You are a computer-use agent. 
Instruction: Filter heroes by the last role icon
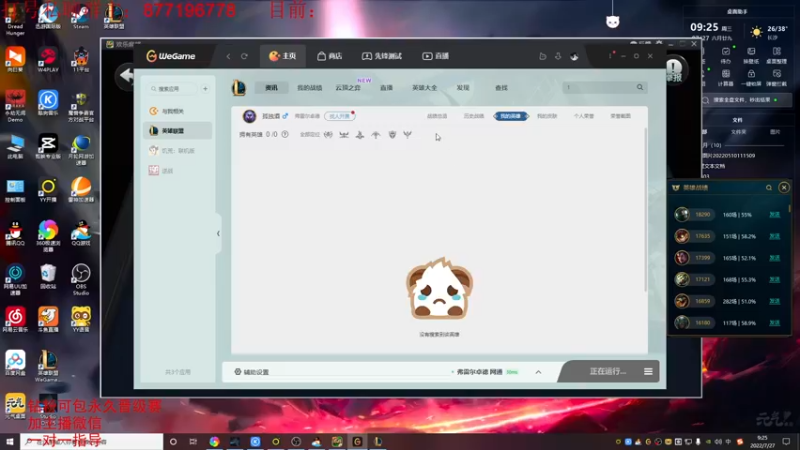(x=407, y=135)
